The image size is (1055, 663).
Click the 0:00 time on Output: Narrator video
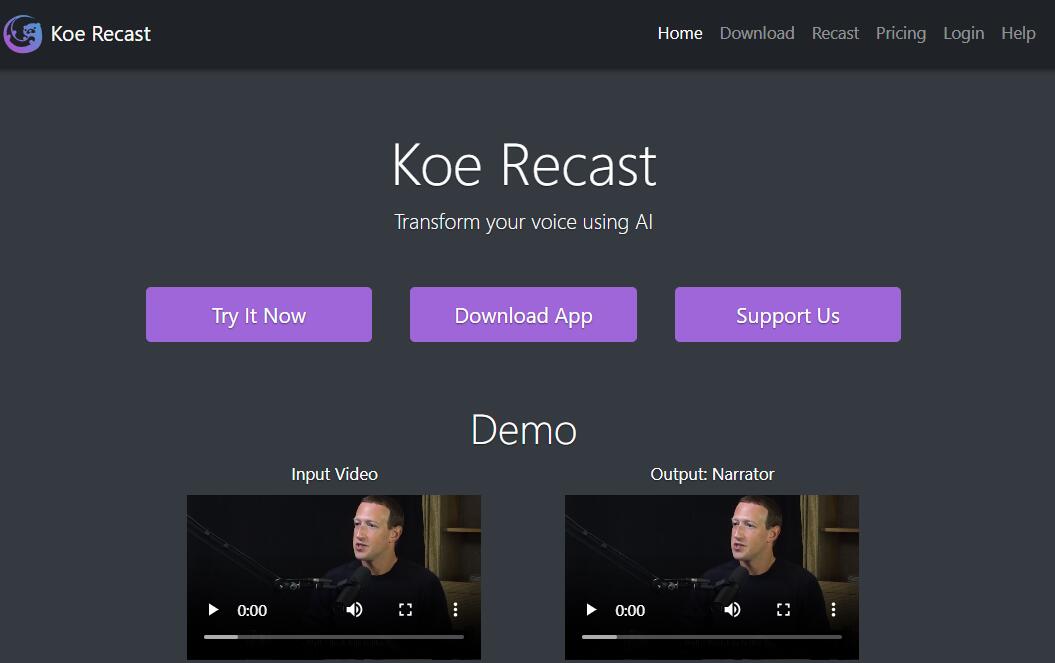pyautogui.click(x=630, y=610)
